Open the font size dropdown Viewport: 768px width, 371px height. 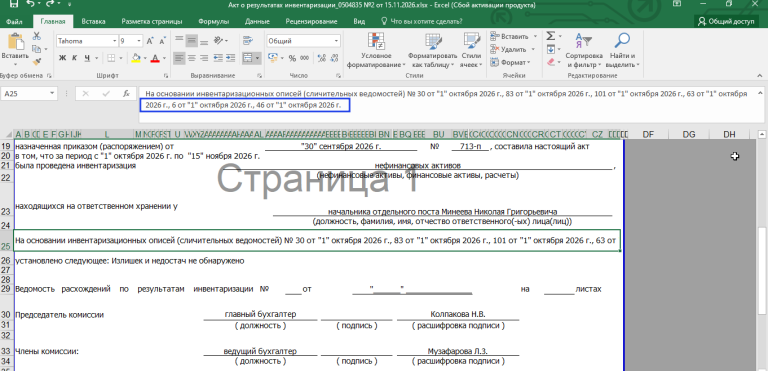point(140,41)
